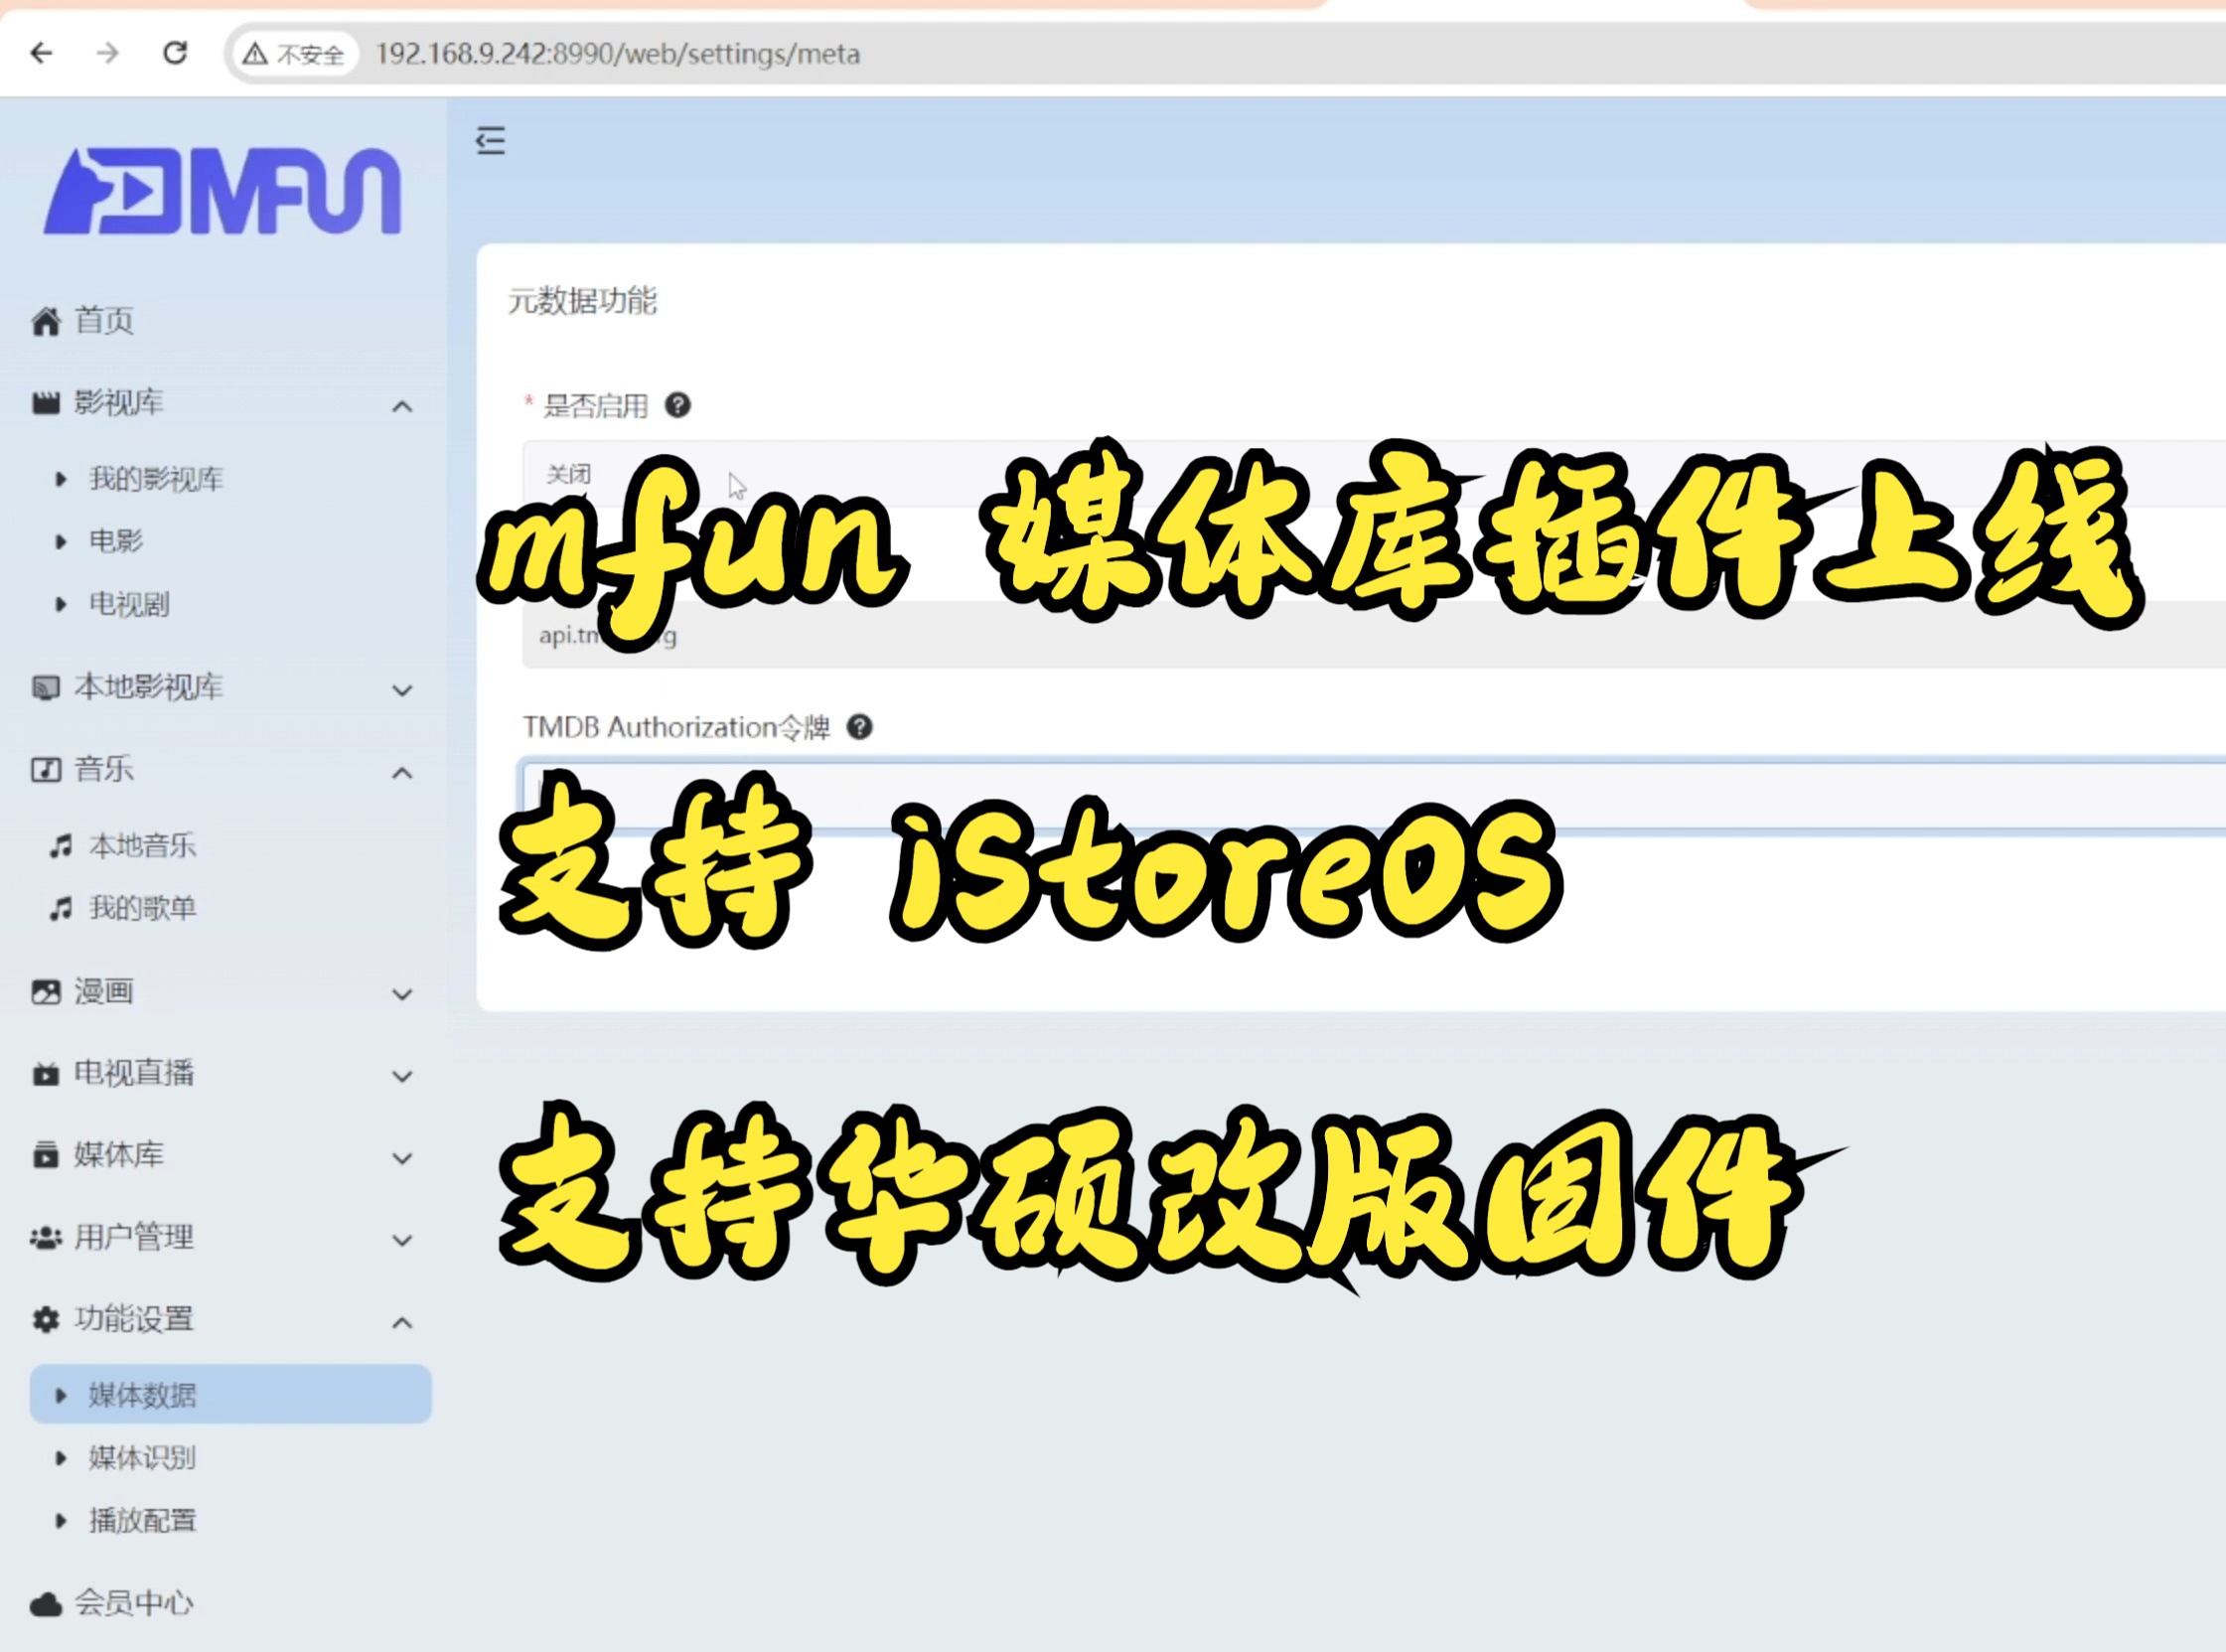Click the home icon beside 首页
2226x1652 pixels.
coord(46,321)
